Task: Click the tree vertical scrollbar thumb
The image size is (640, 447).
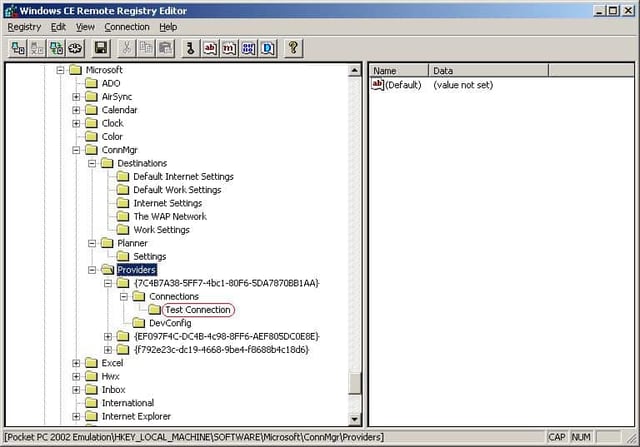Action: [x=354, y=383]
